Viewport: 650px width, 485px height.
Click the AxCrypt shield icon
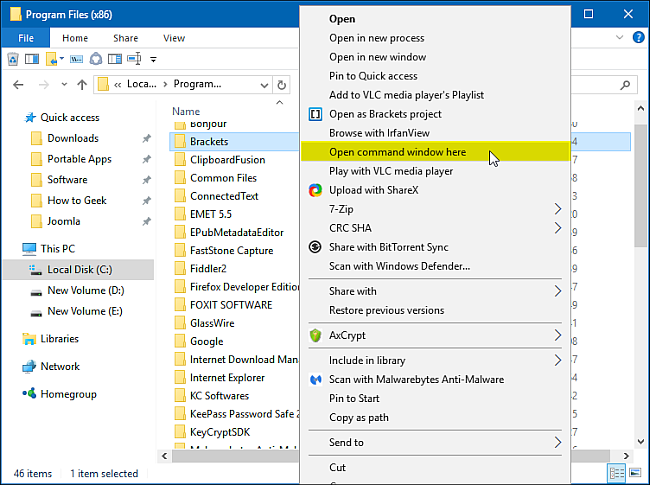(x=315, y=335)
